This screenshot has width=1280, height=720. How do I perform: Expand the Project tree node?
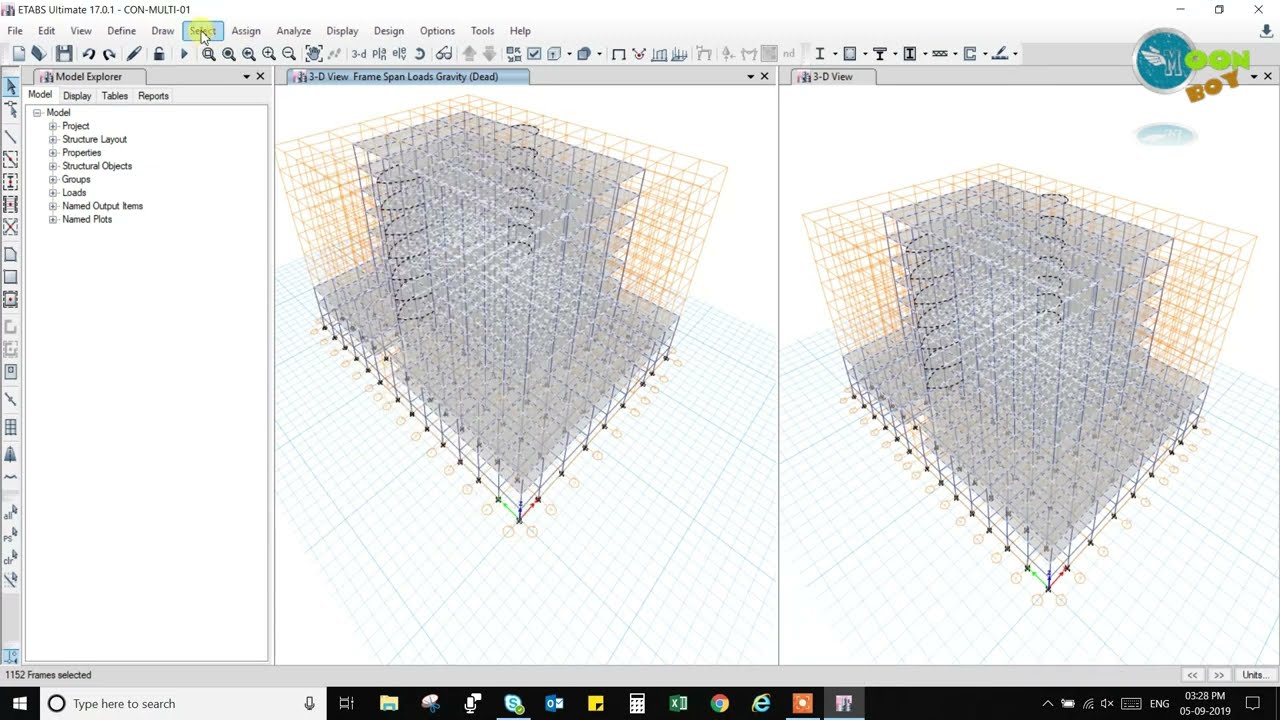pyautogui.click(x=53, y=126)
